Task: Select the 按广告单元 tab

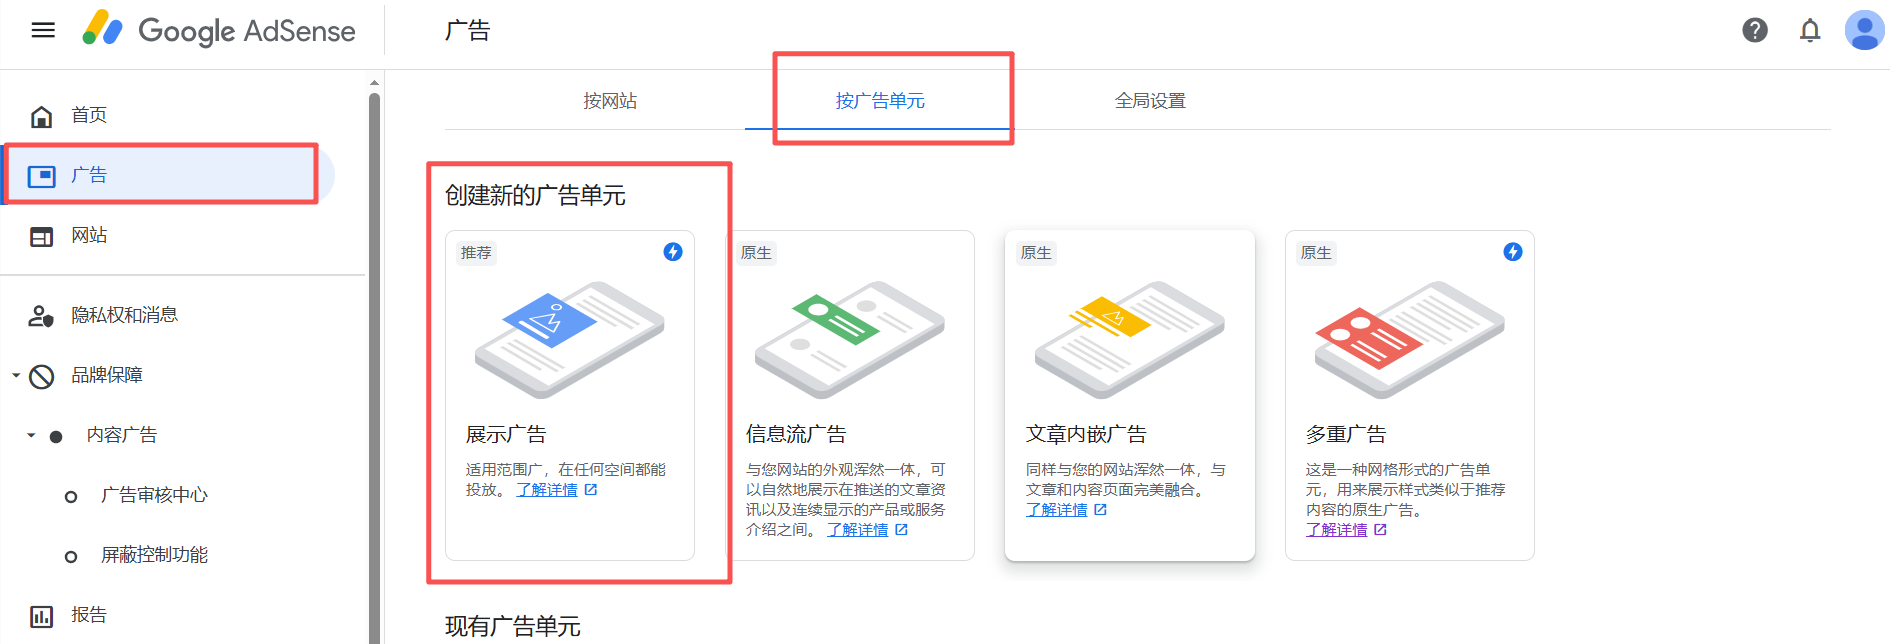Action: coord(880,101)
